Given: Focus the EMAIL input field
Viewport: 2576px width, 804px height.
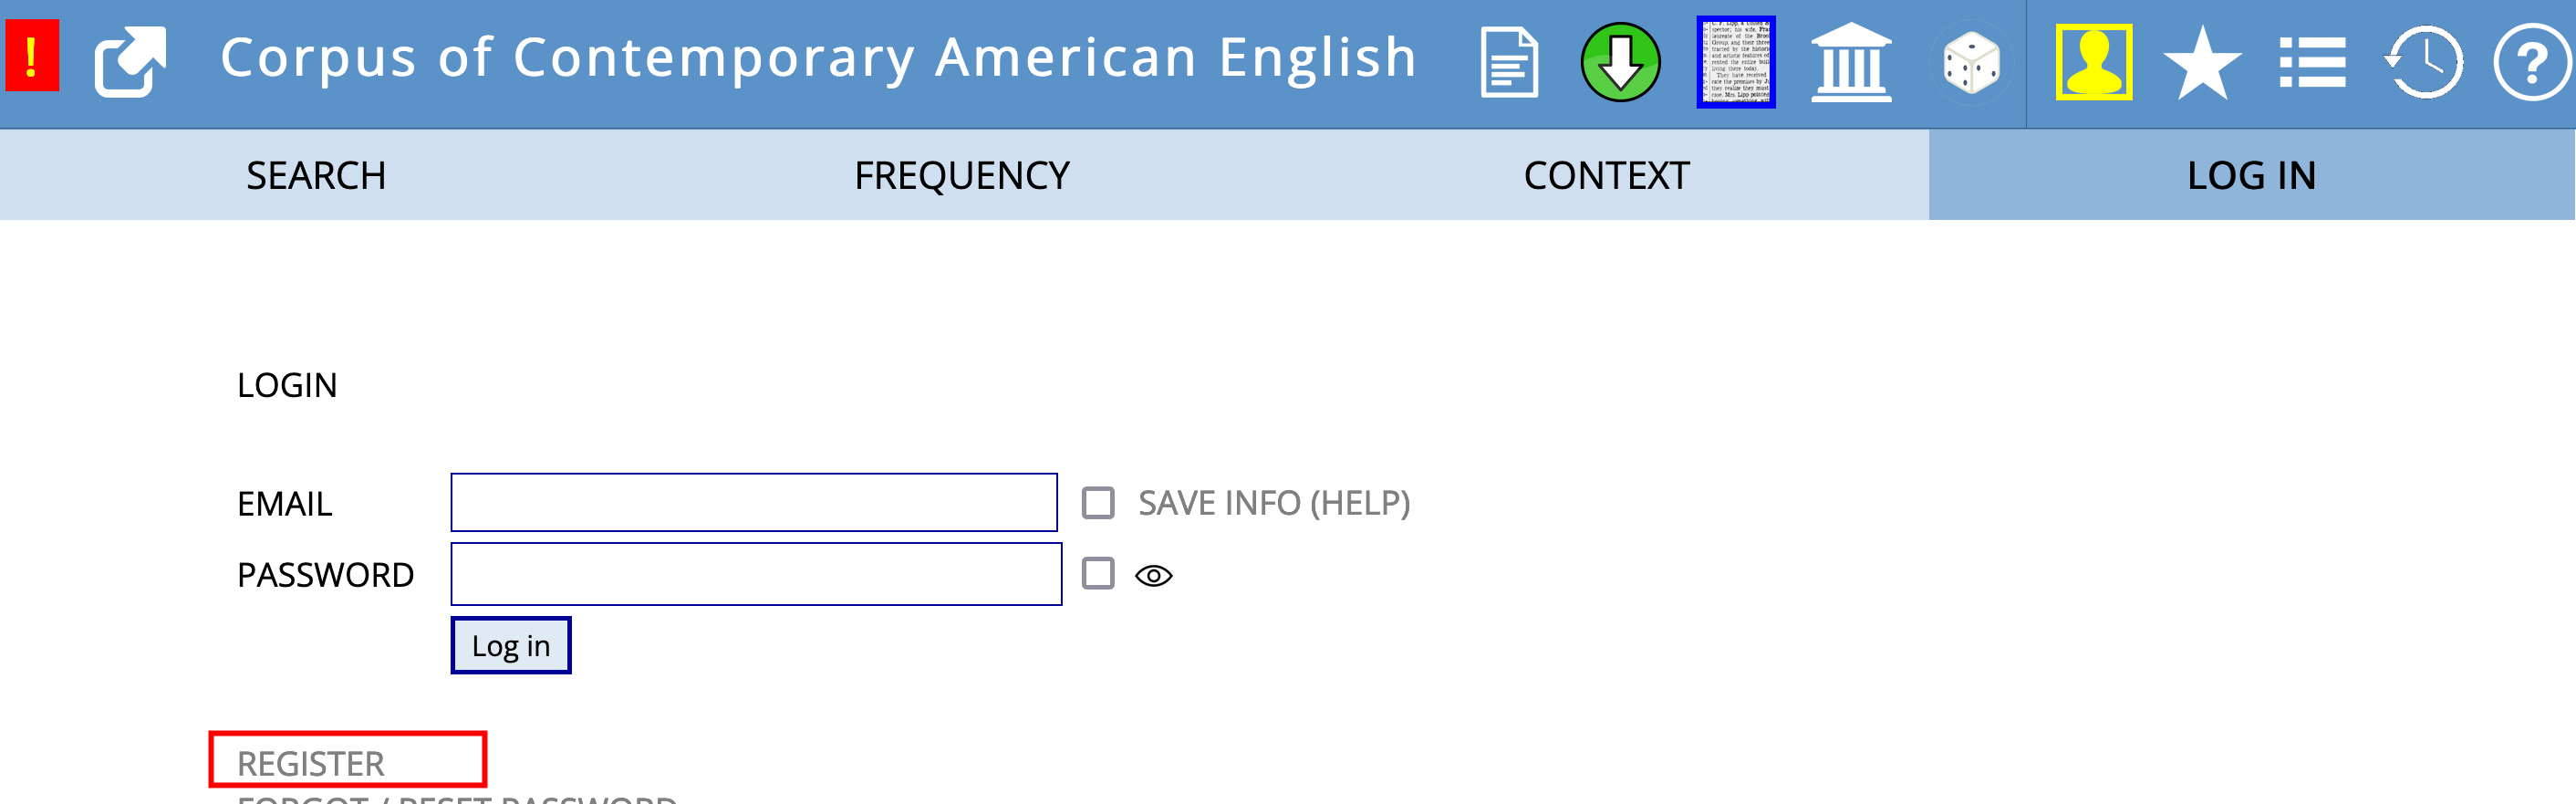Looking at the screenshot, I should pos(754,503).
